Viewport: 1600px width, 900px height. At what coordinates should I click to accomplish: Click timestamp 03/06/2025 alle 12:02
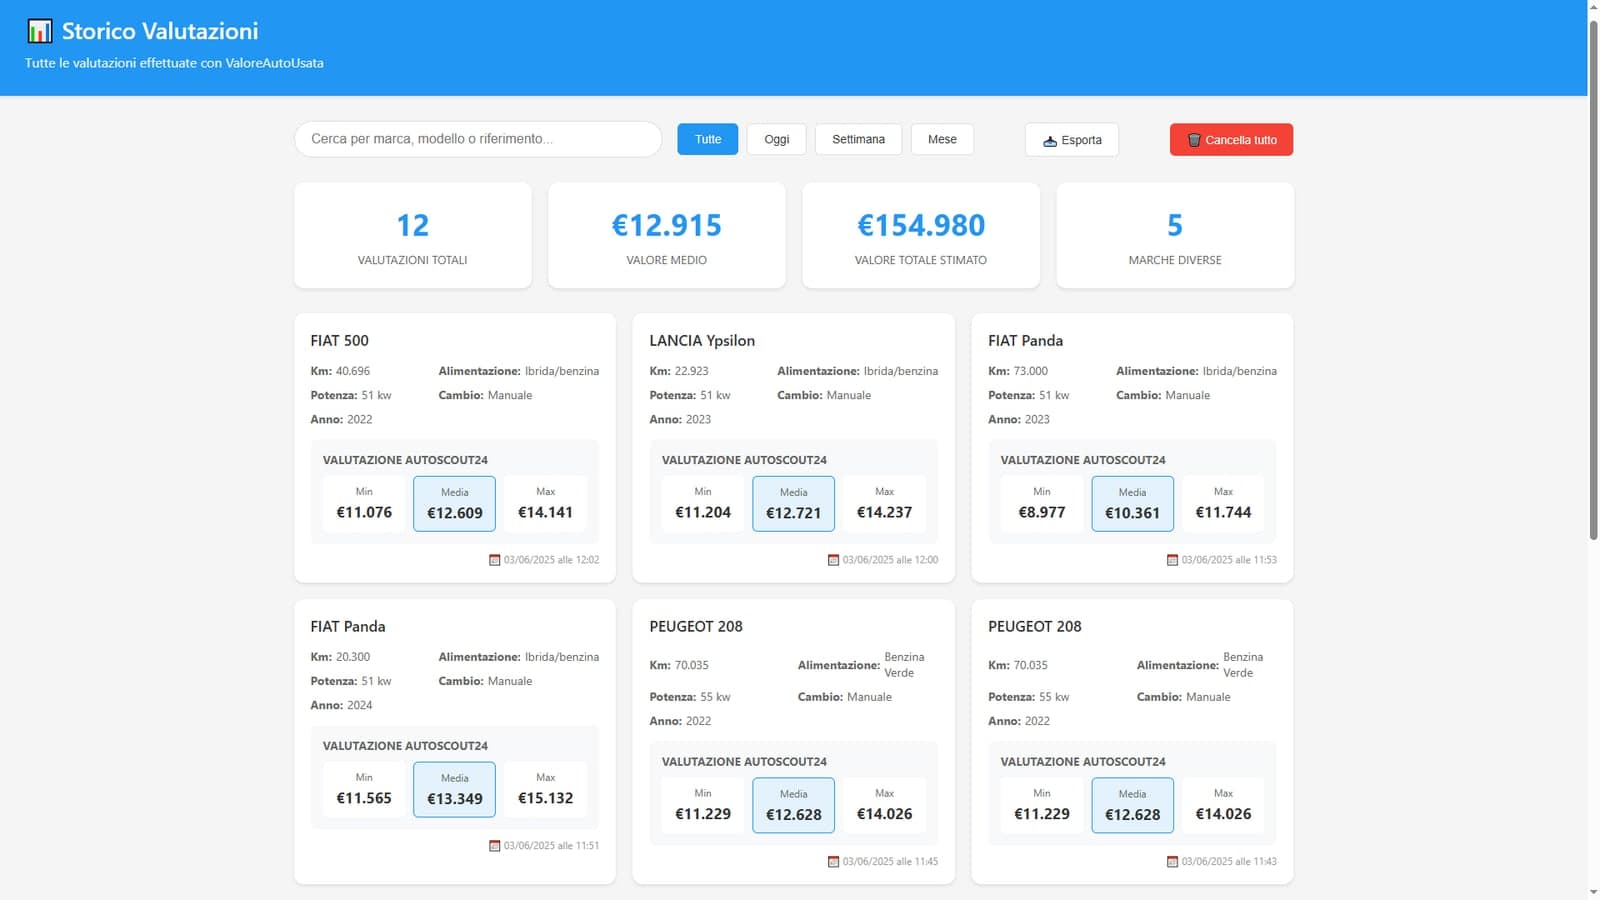[551, 560]
